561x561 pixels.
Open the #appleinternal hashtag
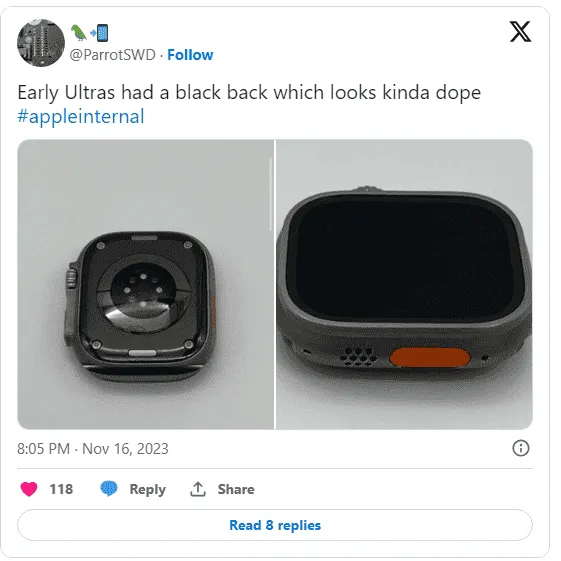click(81, 117)
